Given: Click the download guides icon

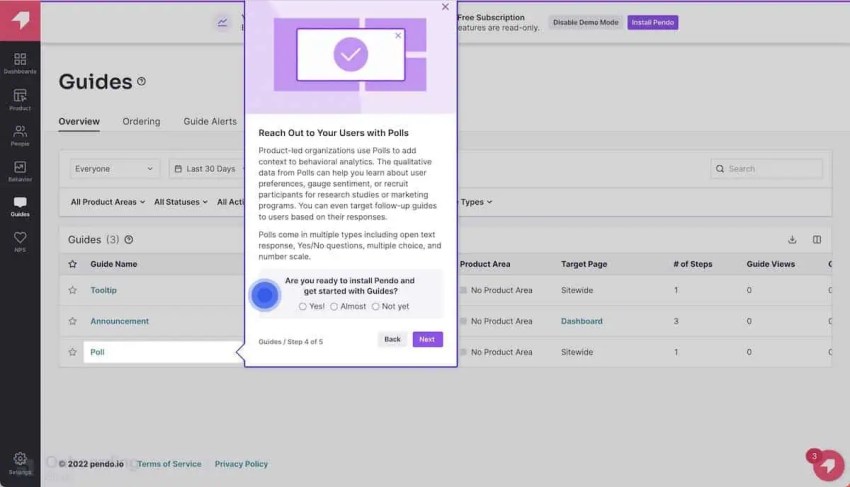Looking at the screenshot, I should point(792,240).
